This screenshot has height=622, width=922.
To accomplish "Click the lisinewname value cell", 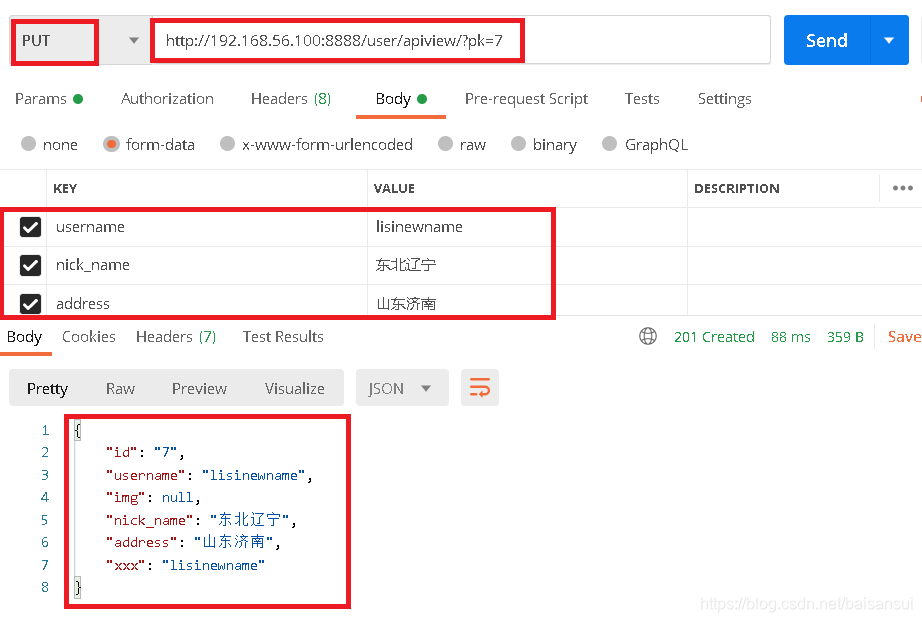I will [527, 227].
